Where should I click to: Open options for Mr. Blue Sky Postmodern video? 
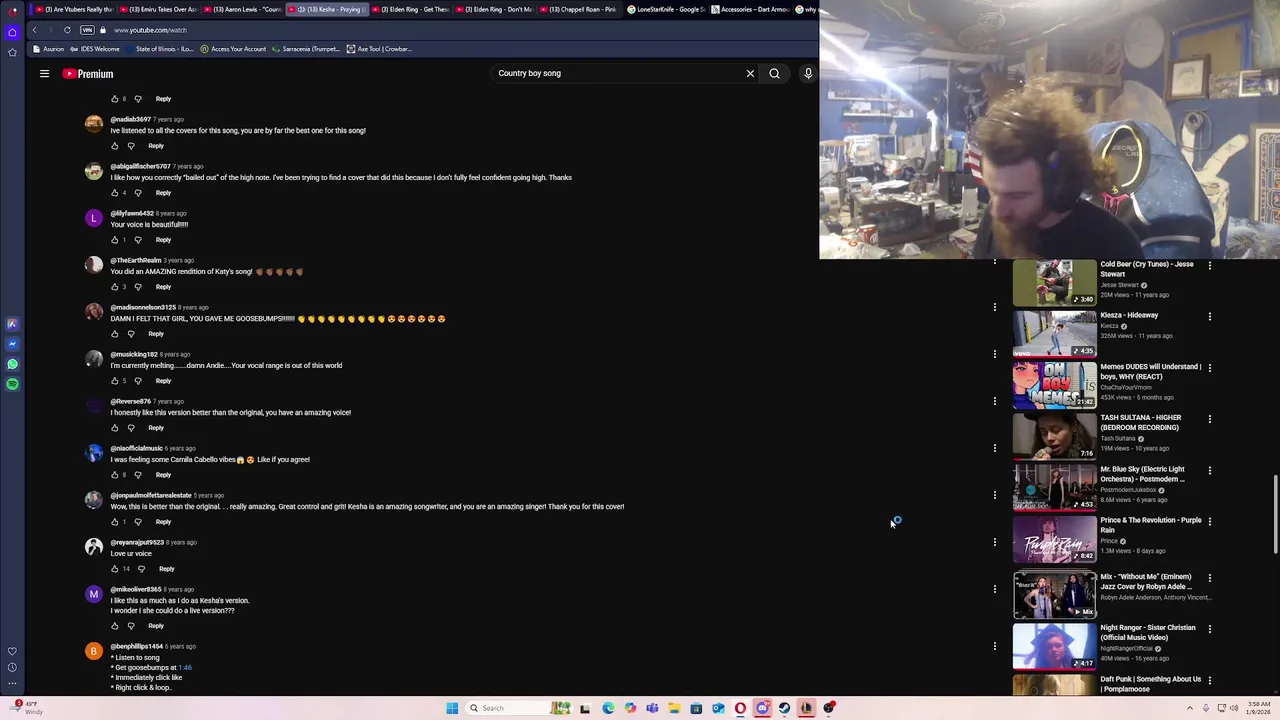pyautogui.click(x=1210, y=470)
